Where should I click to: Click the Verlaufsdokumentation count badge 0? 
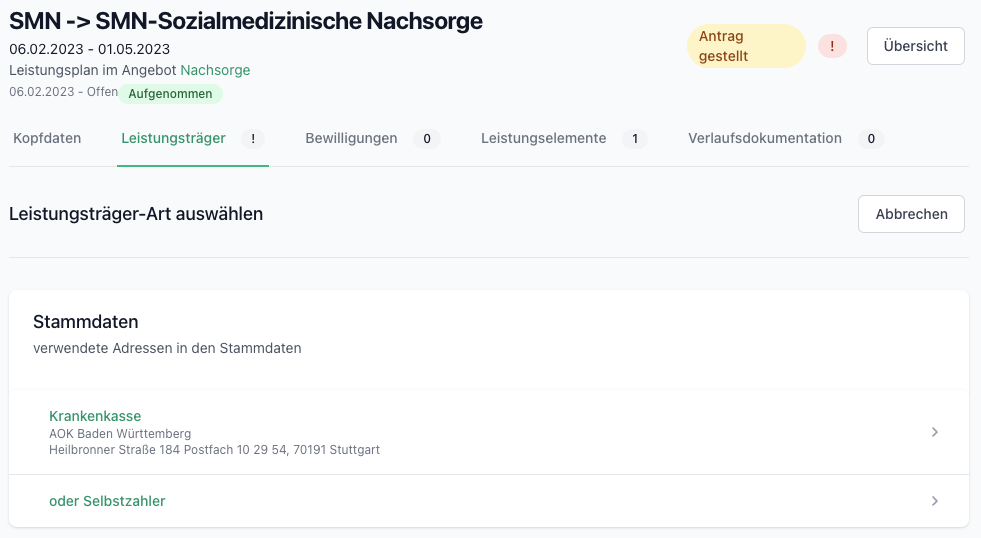click(871, 139)
